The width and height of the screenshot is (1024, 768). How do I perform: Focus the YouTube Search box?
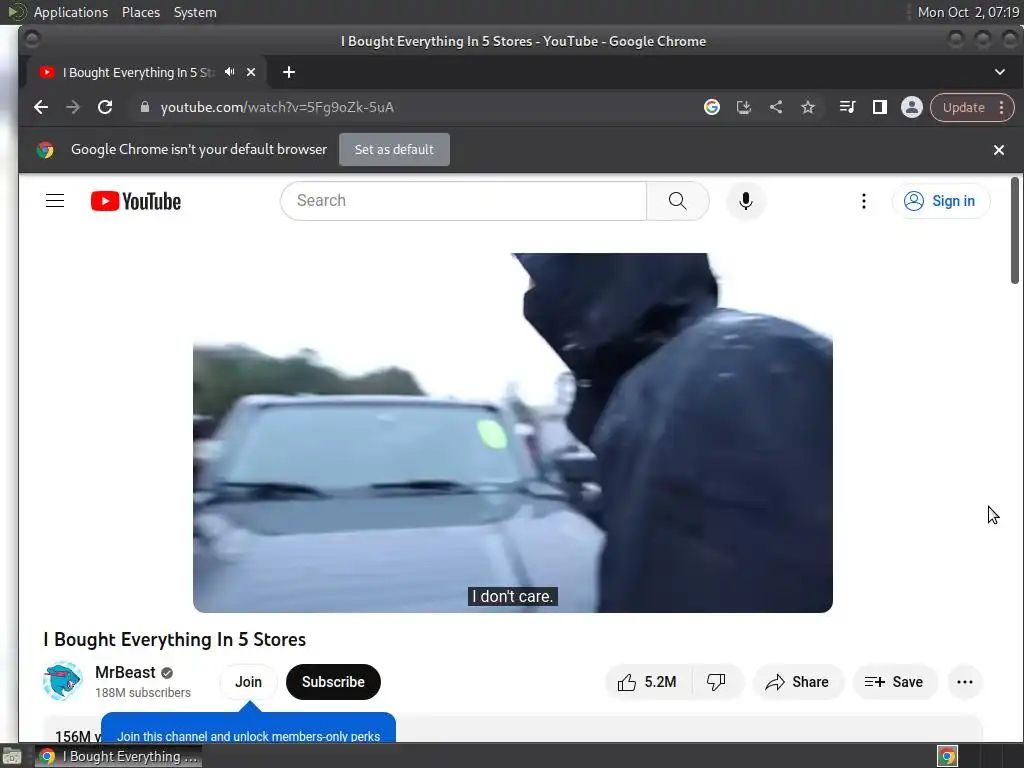tap(463, 200)
